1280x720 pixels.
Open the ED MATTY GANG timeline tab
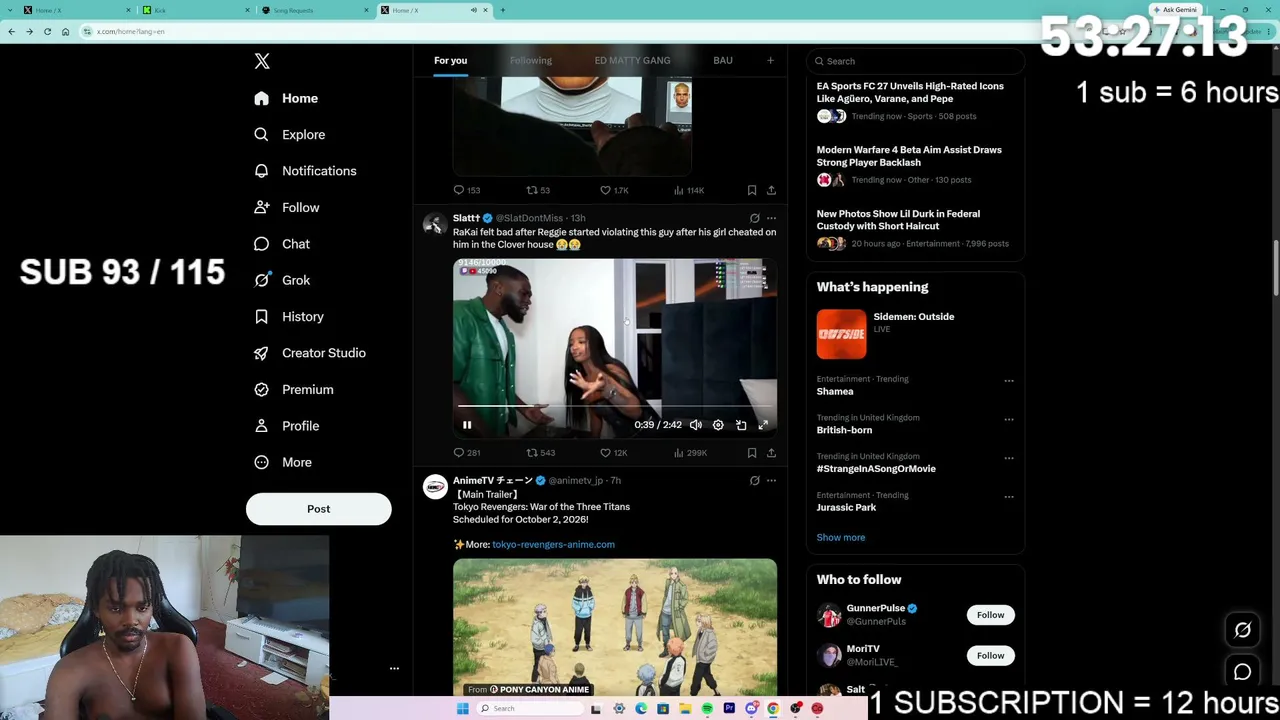coord(632,61)
